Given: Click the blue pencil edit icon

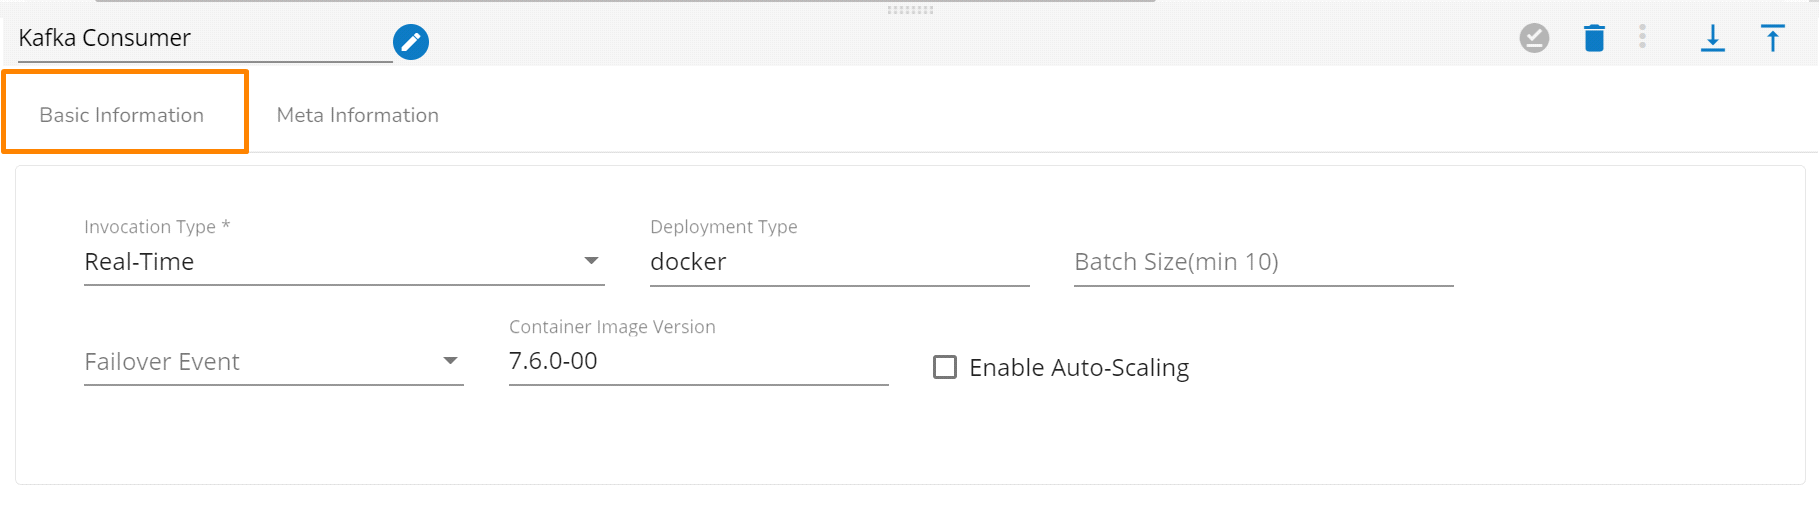Looking at the screenshot, I should [x=411, y=42].
